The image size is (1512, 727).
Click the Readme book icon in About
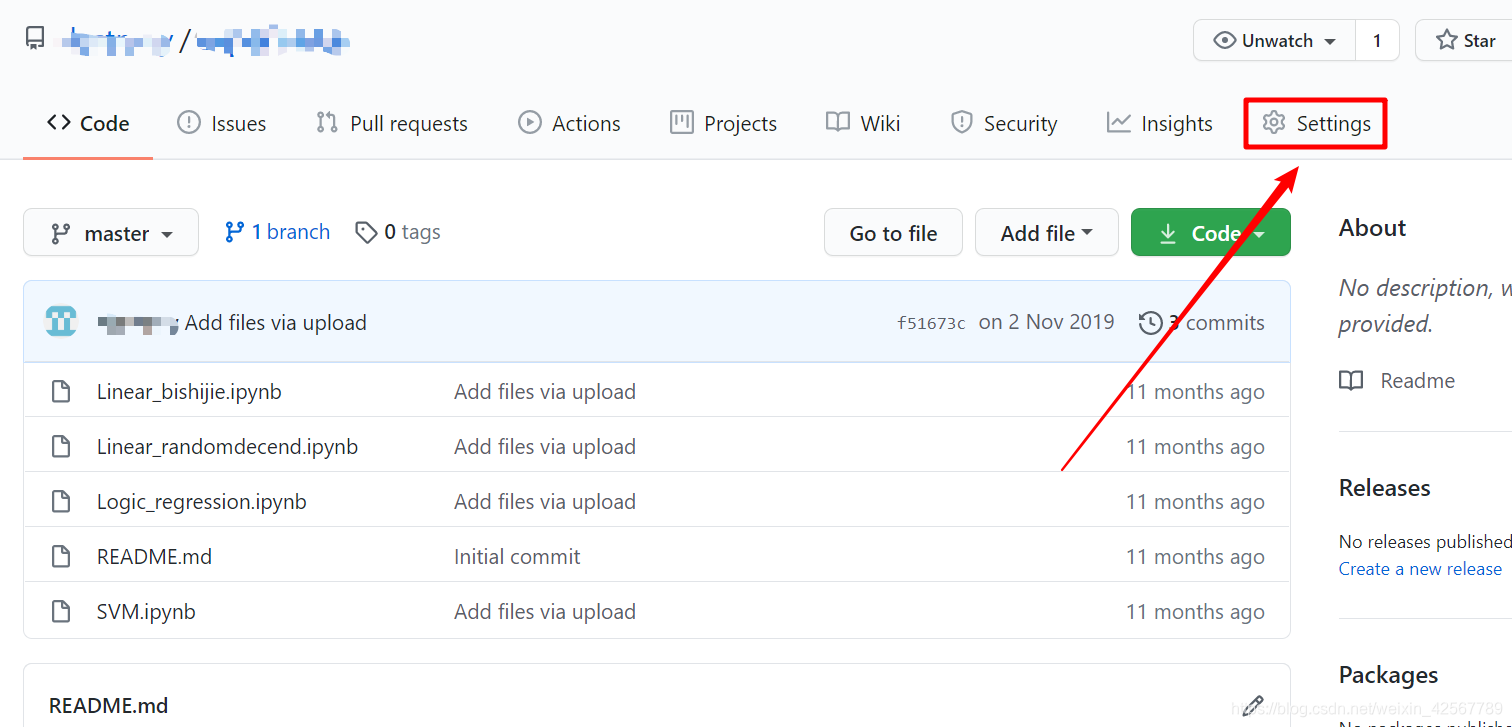pos(1351,381)
